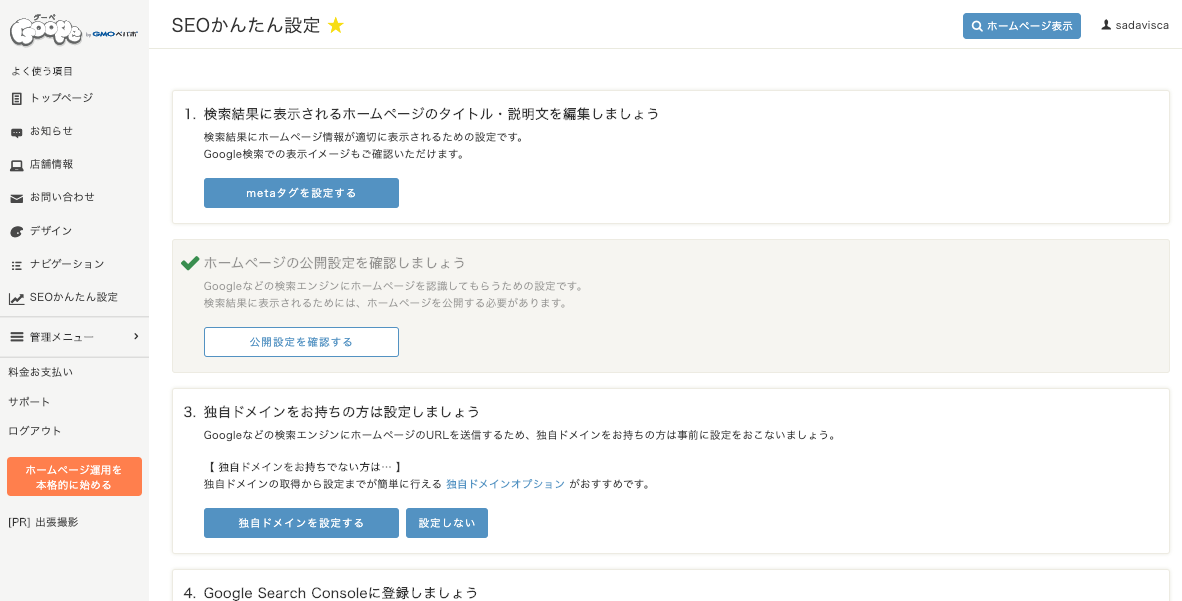Click the トップページ document icon
The image size is (1182, 601).
click(17, 99)
